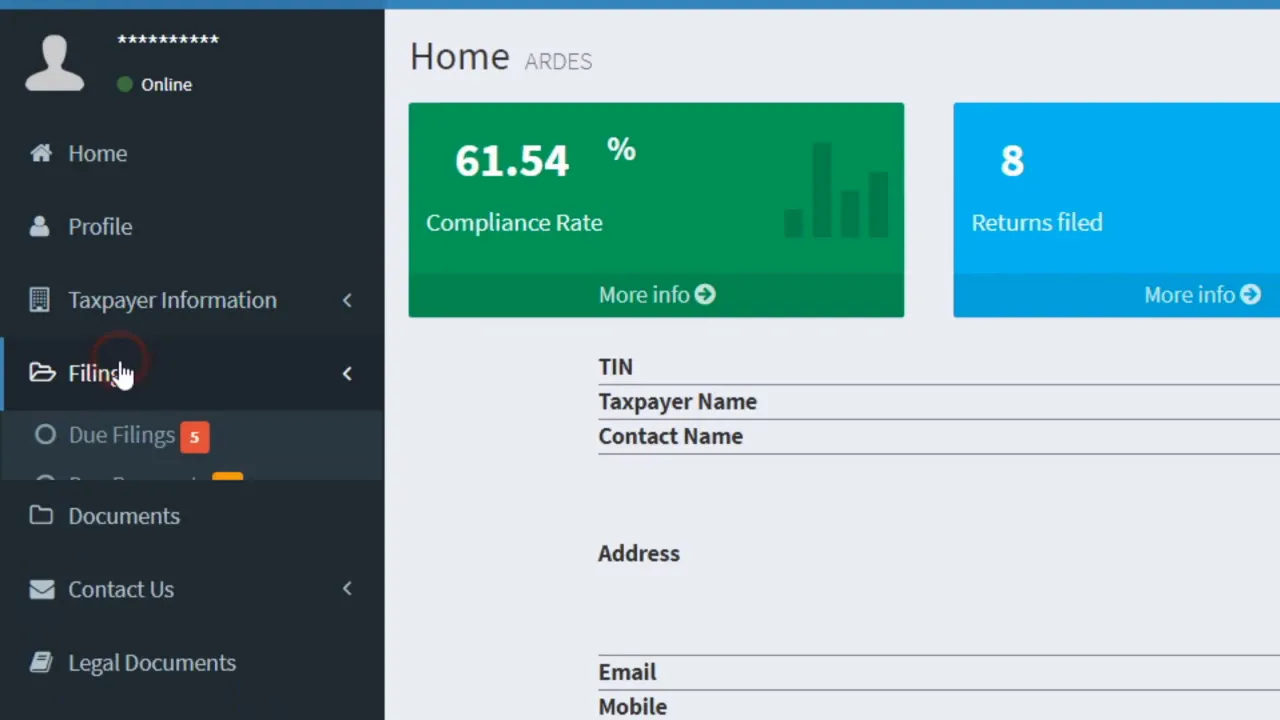
Task: Click the Contact Name field label
Action: 670,436
